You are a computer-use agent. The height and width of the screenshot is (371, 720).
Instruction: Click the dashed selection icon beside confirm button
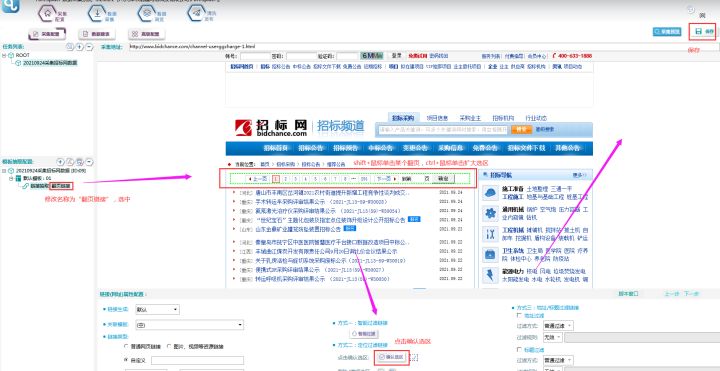click(414, 357)
